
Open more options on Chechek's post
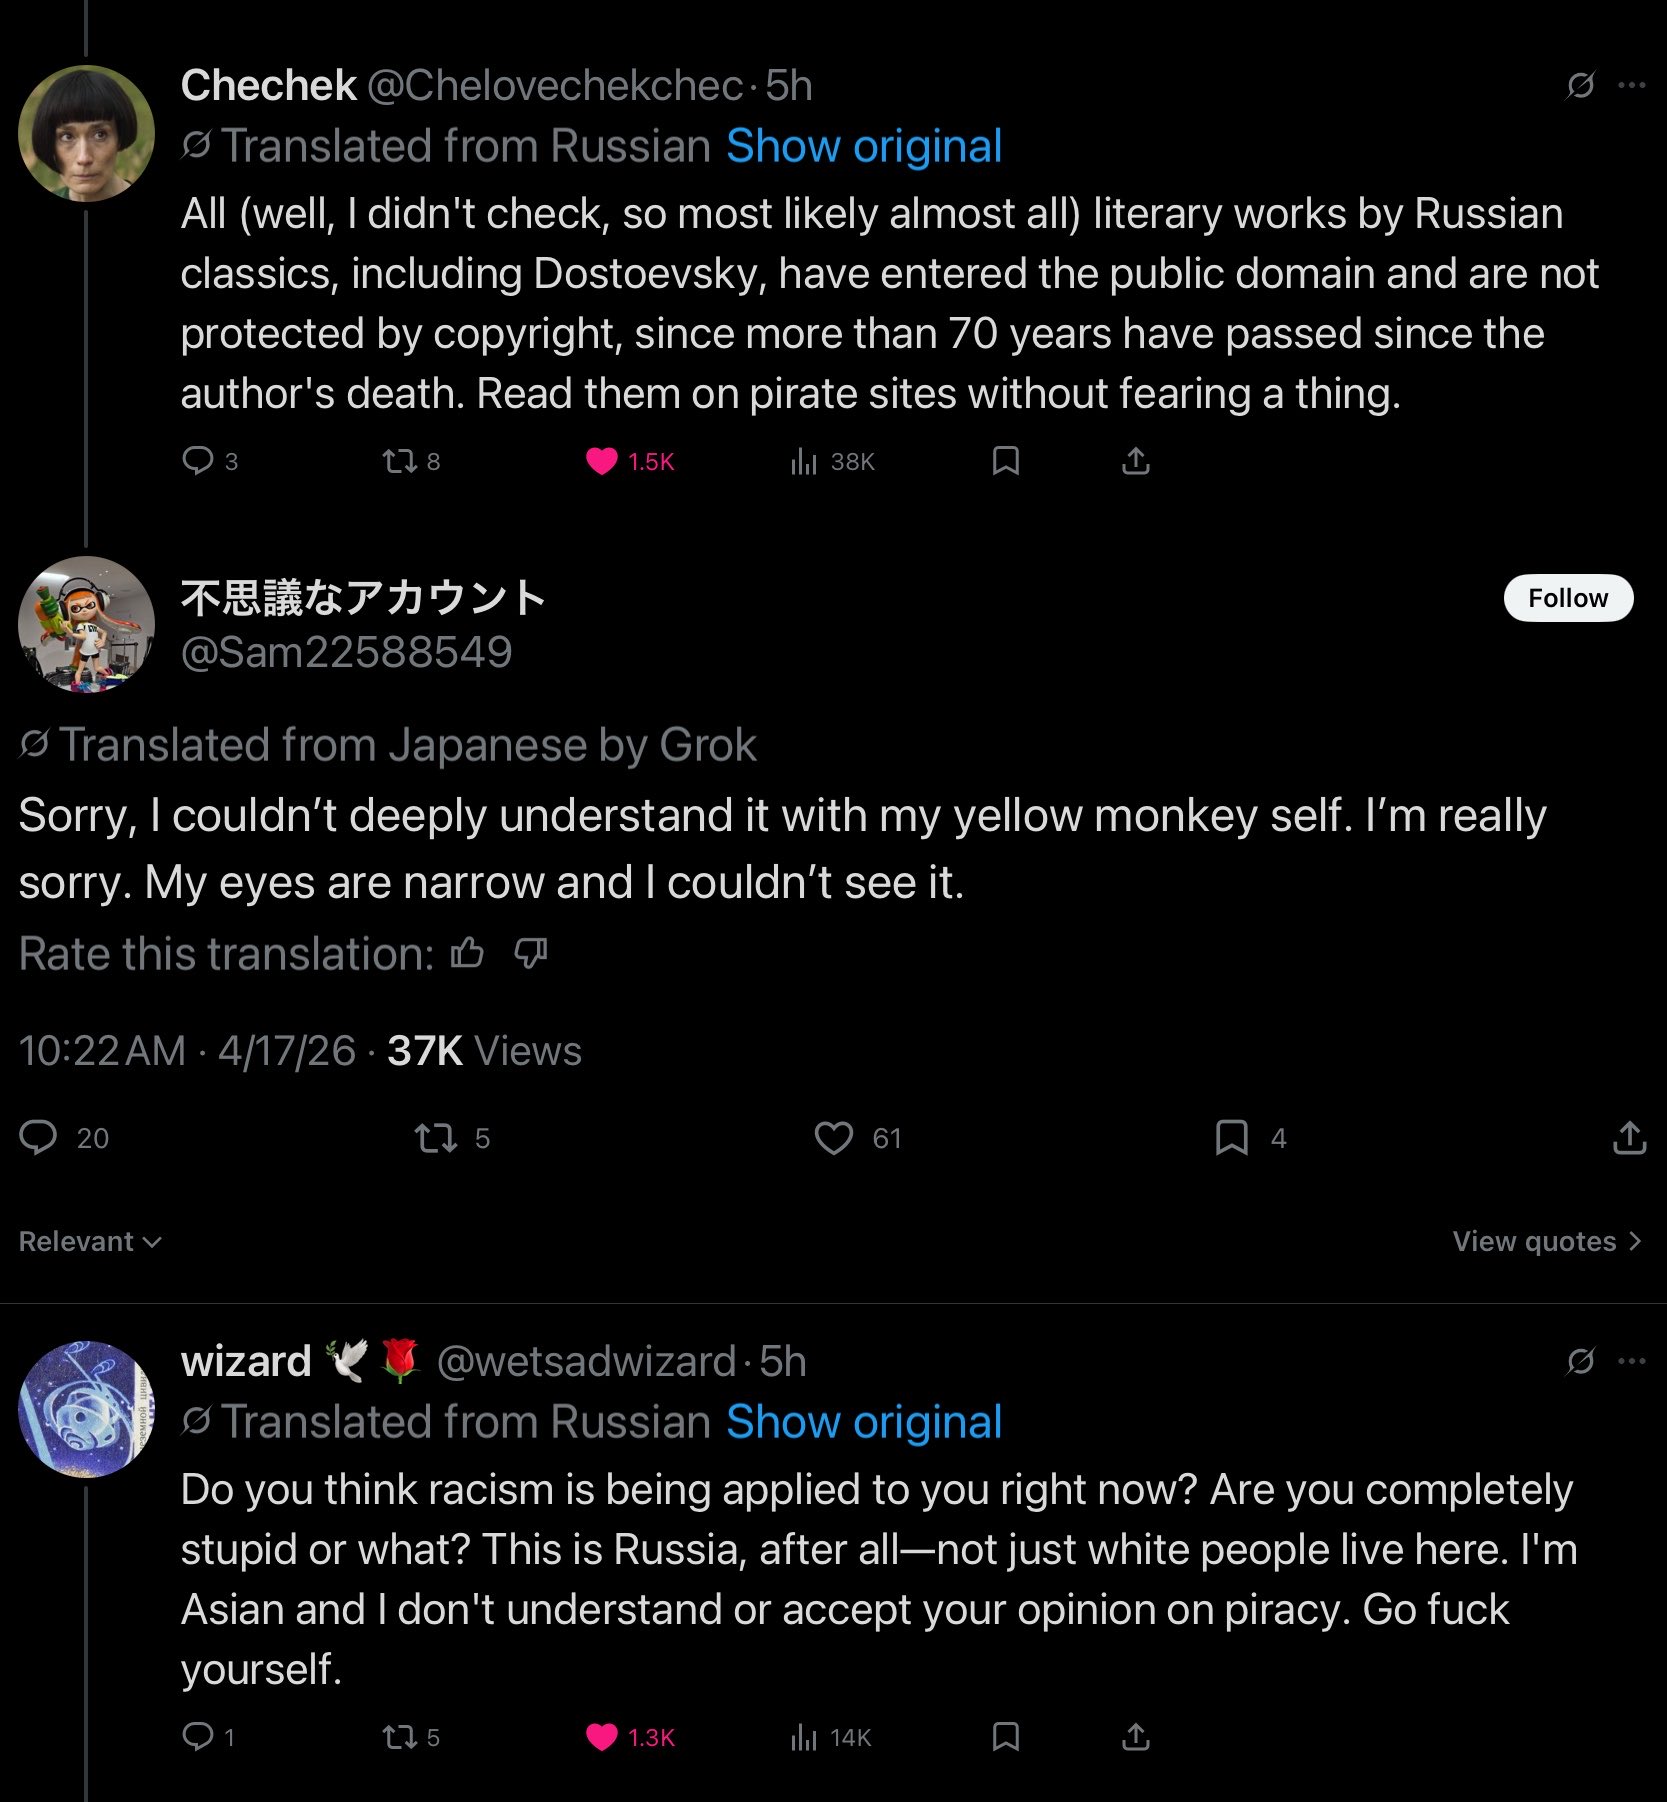[x=1631, y=86]
